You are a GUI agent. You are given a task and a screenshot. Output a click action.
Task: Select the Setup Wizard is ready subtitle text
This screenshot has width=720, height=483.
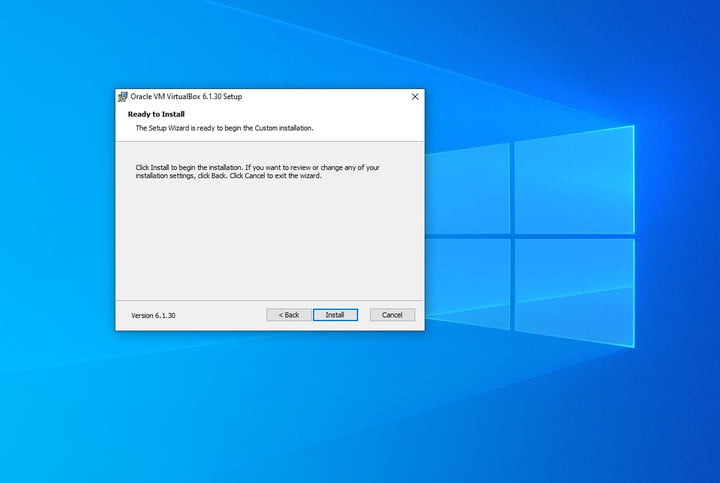point(224,128)
